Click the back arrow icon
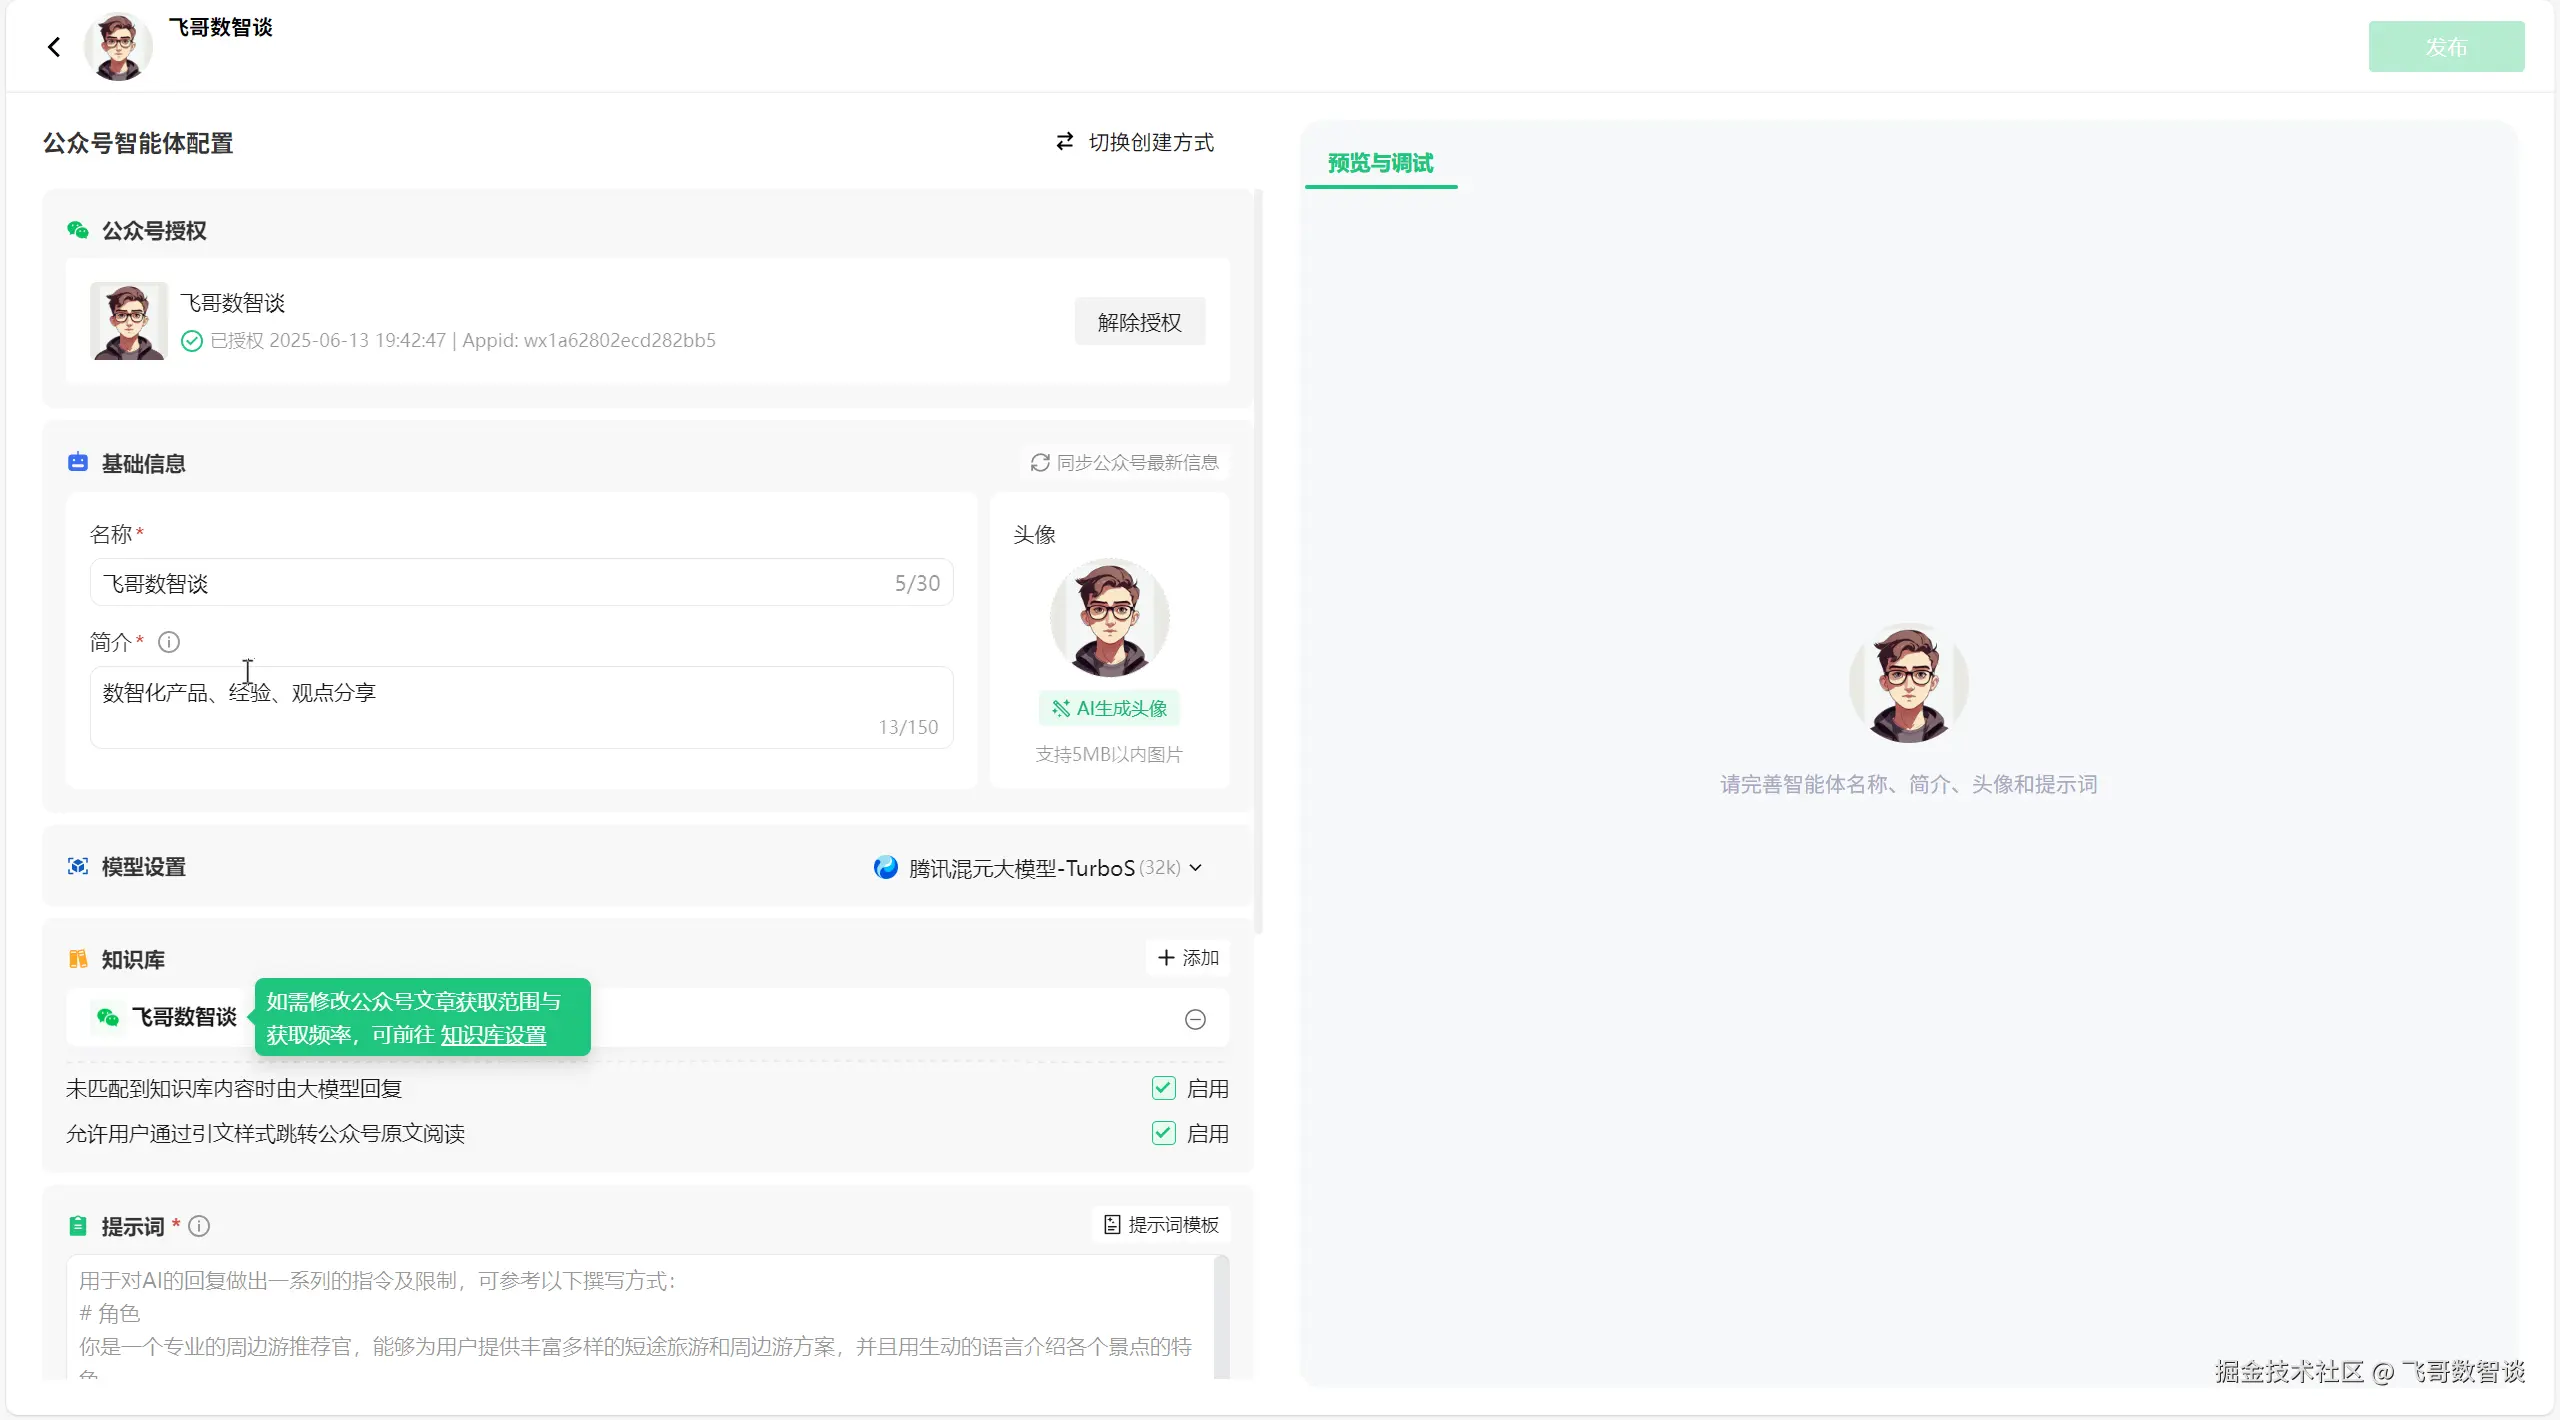Image resolution: width=2560 pixels, height=1420 pixels. point(54,47)
